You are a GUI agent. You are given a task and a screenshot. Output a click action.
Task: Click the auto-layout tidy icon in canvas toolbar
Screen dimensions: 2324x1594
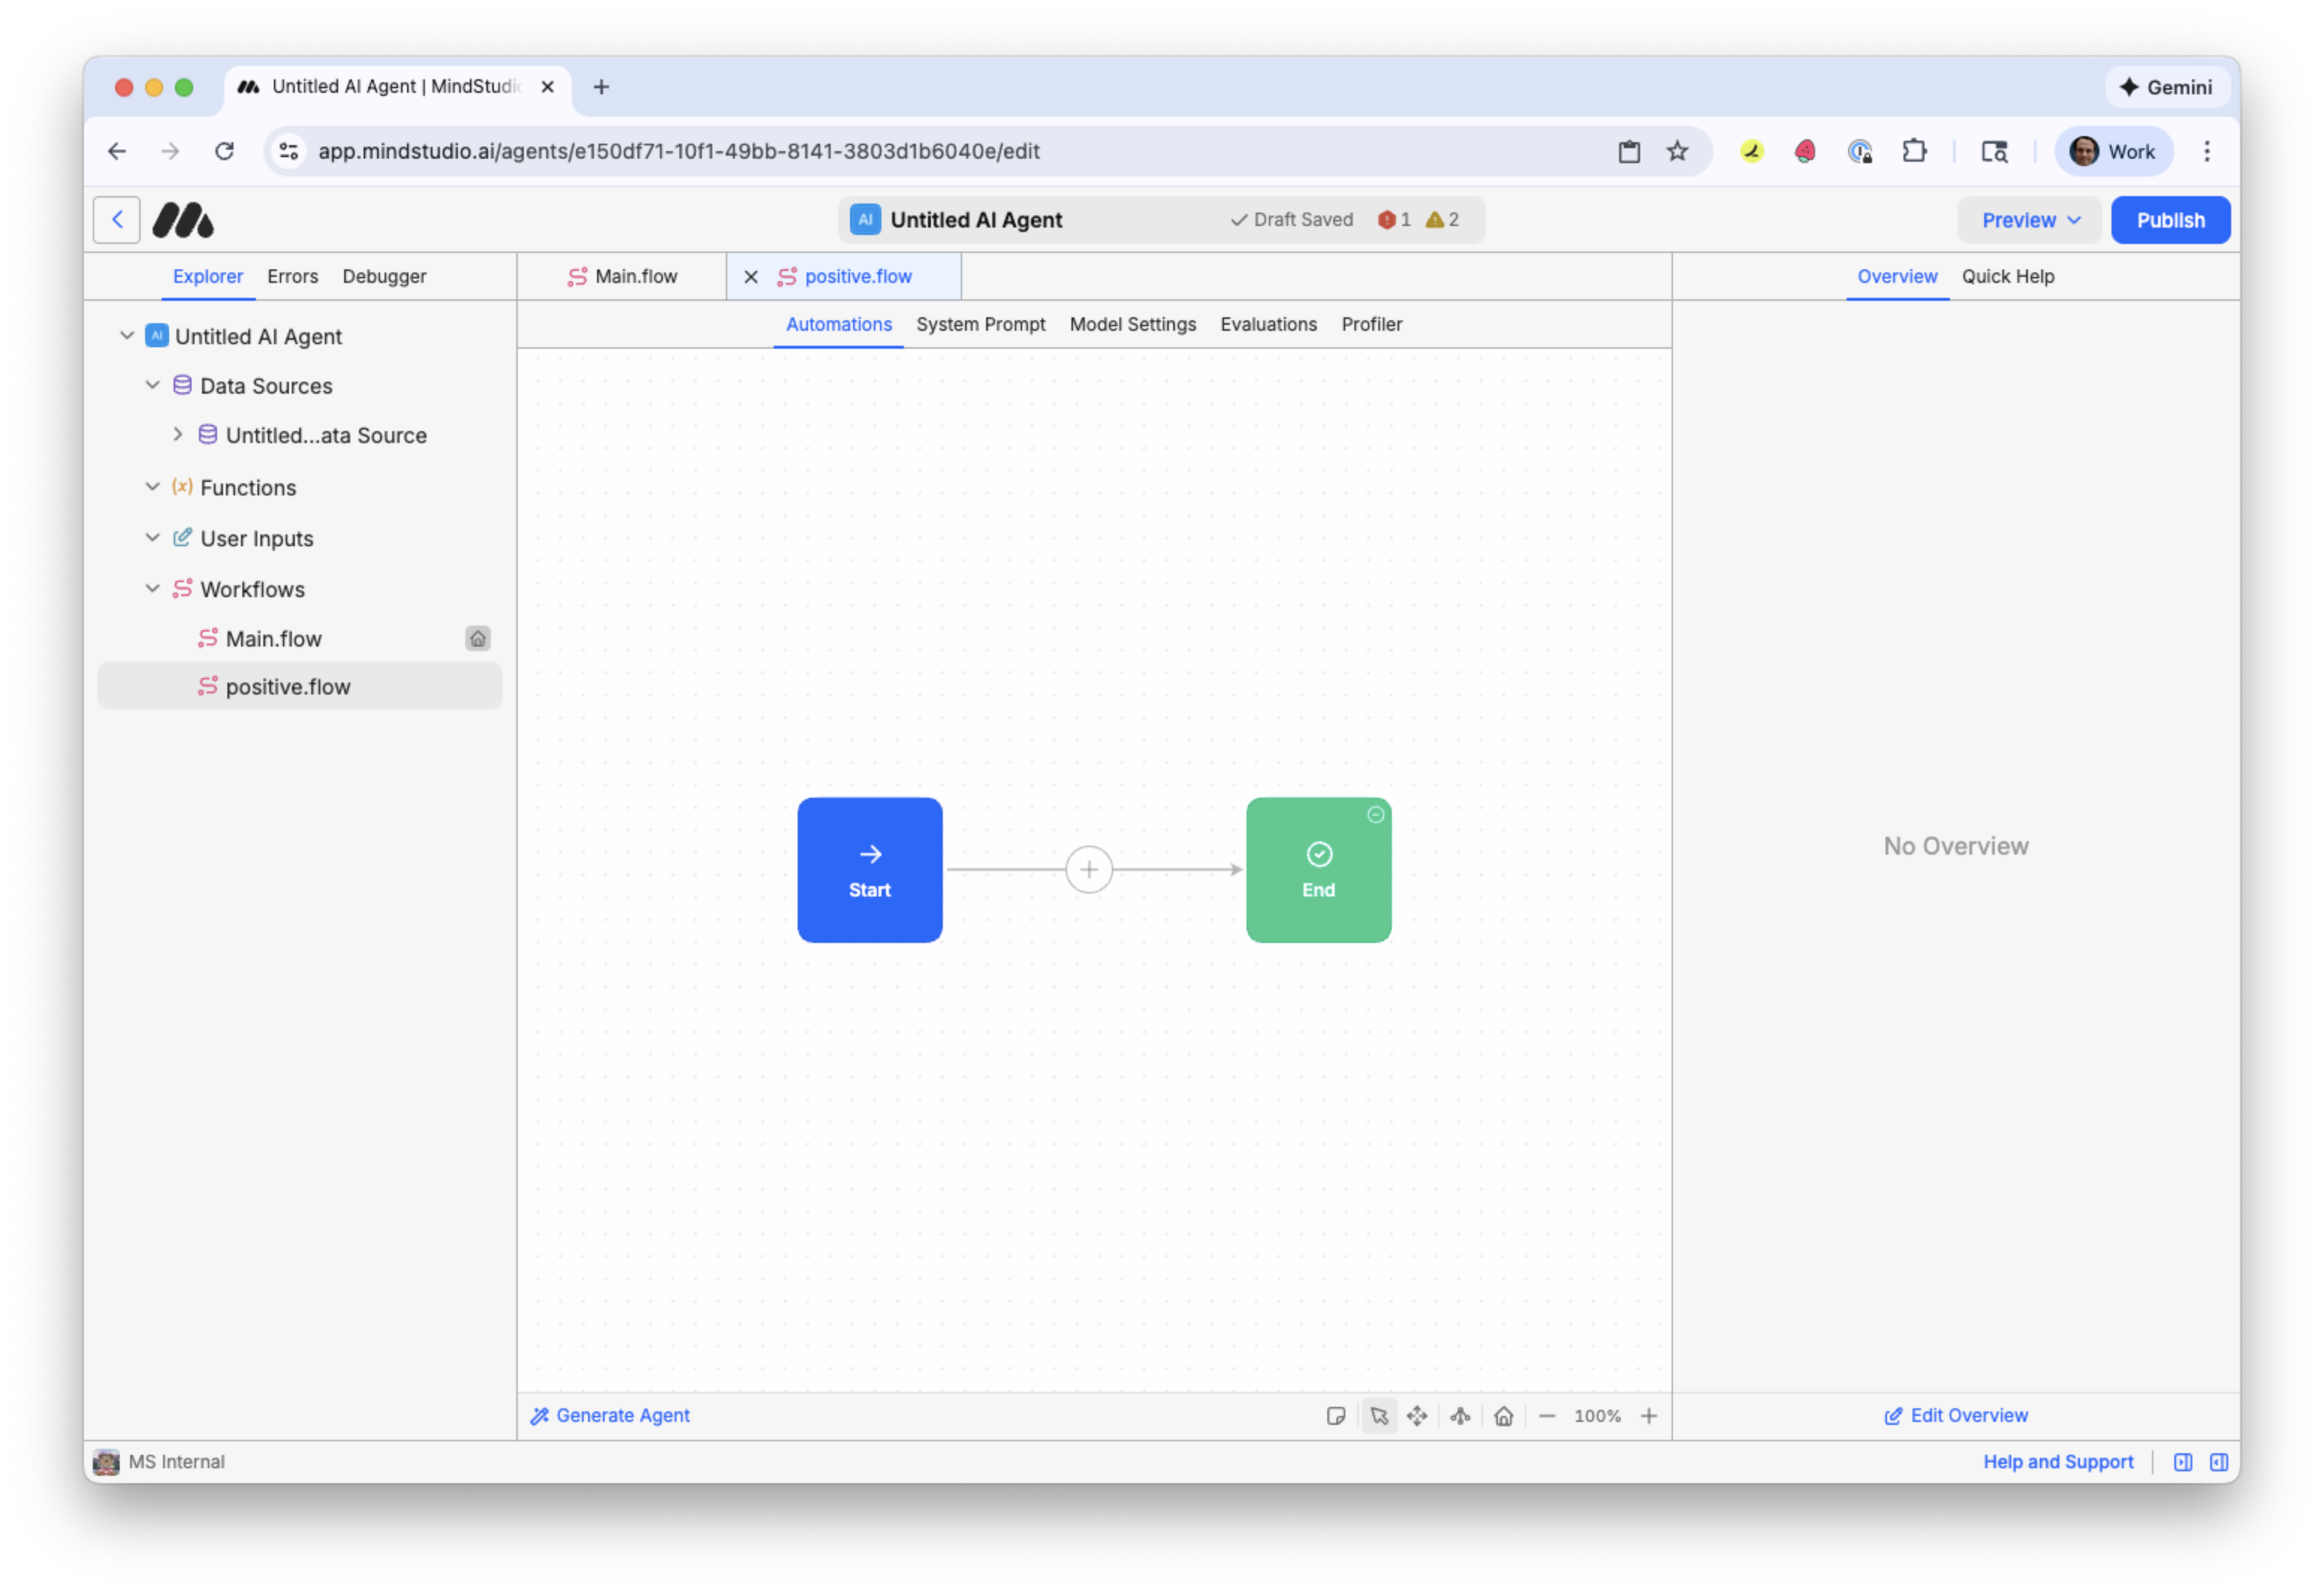click(x=1460, y=1416)
